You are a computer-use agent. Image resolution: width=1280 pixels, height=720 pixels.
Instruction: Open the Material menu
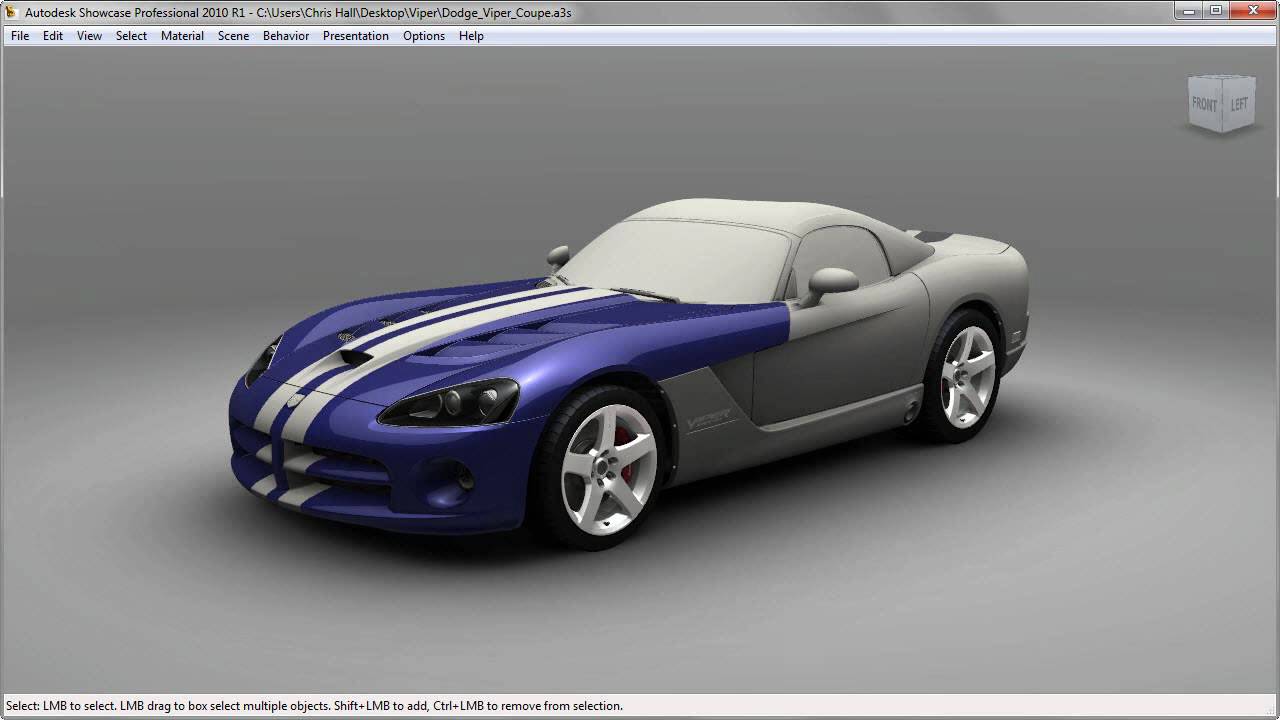182,35
